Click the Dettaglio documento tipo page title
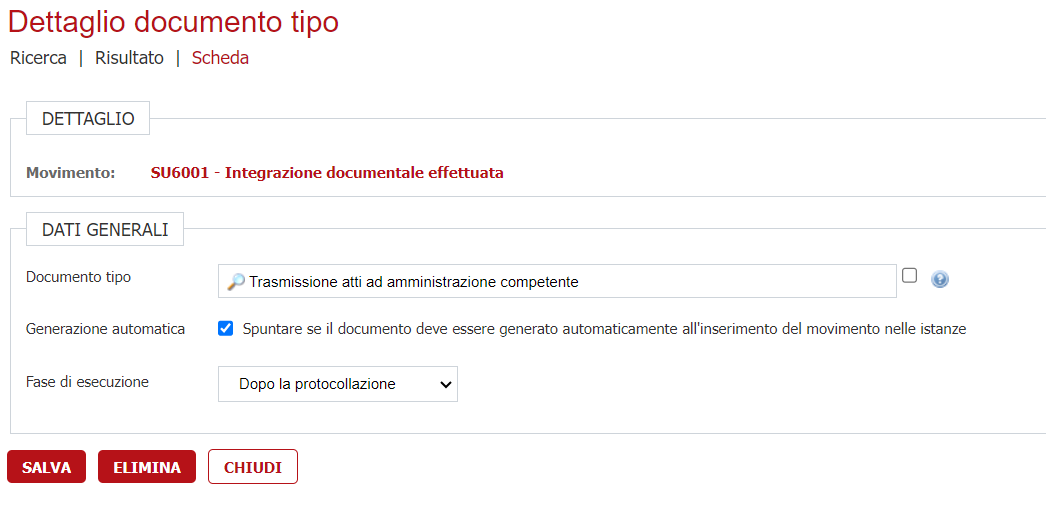The image size is (1046, 505). coord(174,21)
